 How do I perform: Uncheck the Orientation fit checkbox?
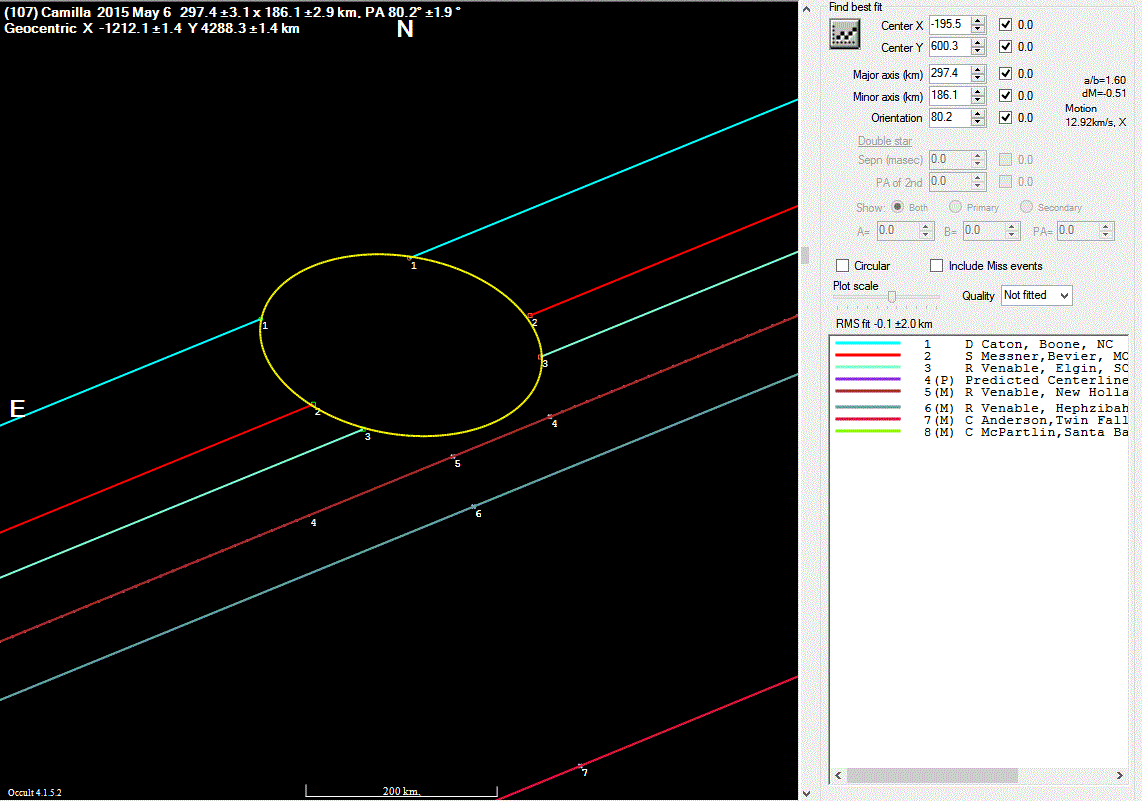point(1005,117)
